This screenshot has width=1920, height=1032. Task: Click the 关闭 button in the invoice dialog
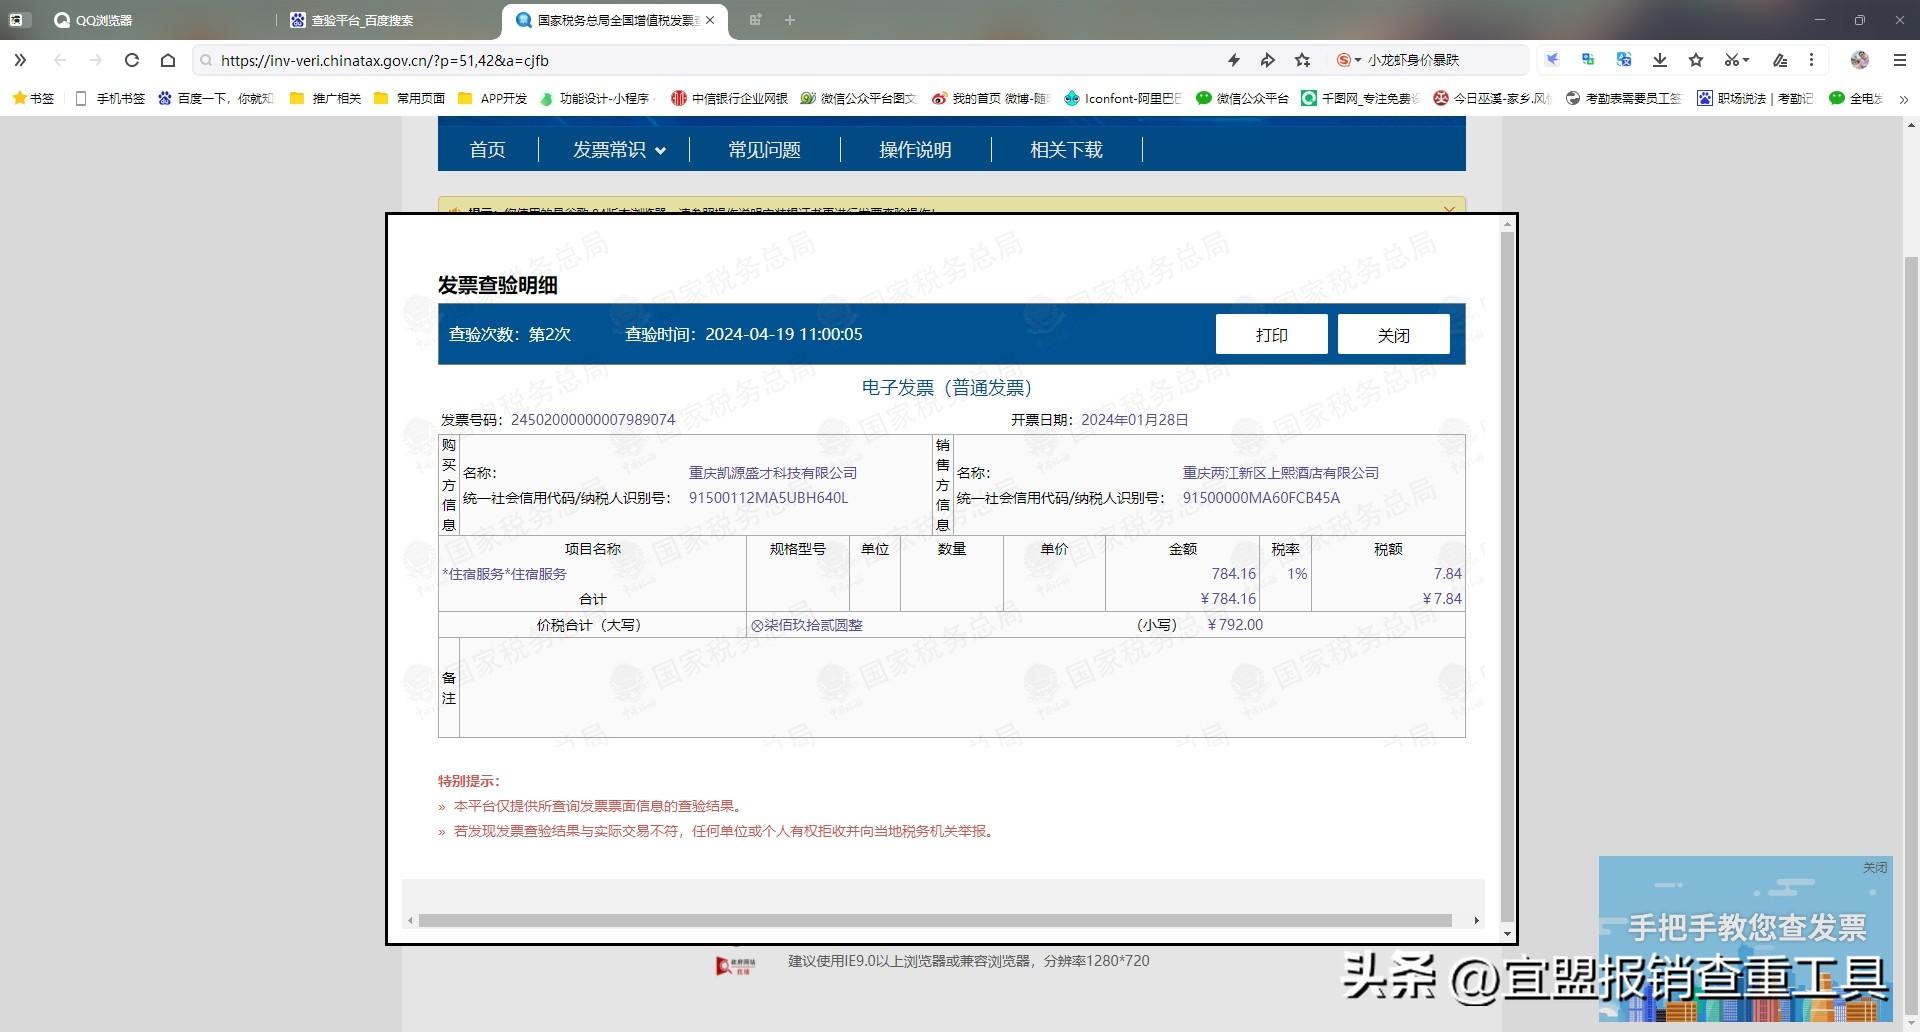1393,334
